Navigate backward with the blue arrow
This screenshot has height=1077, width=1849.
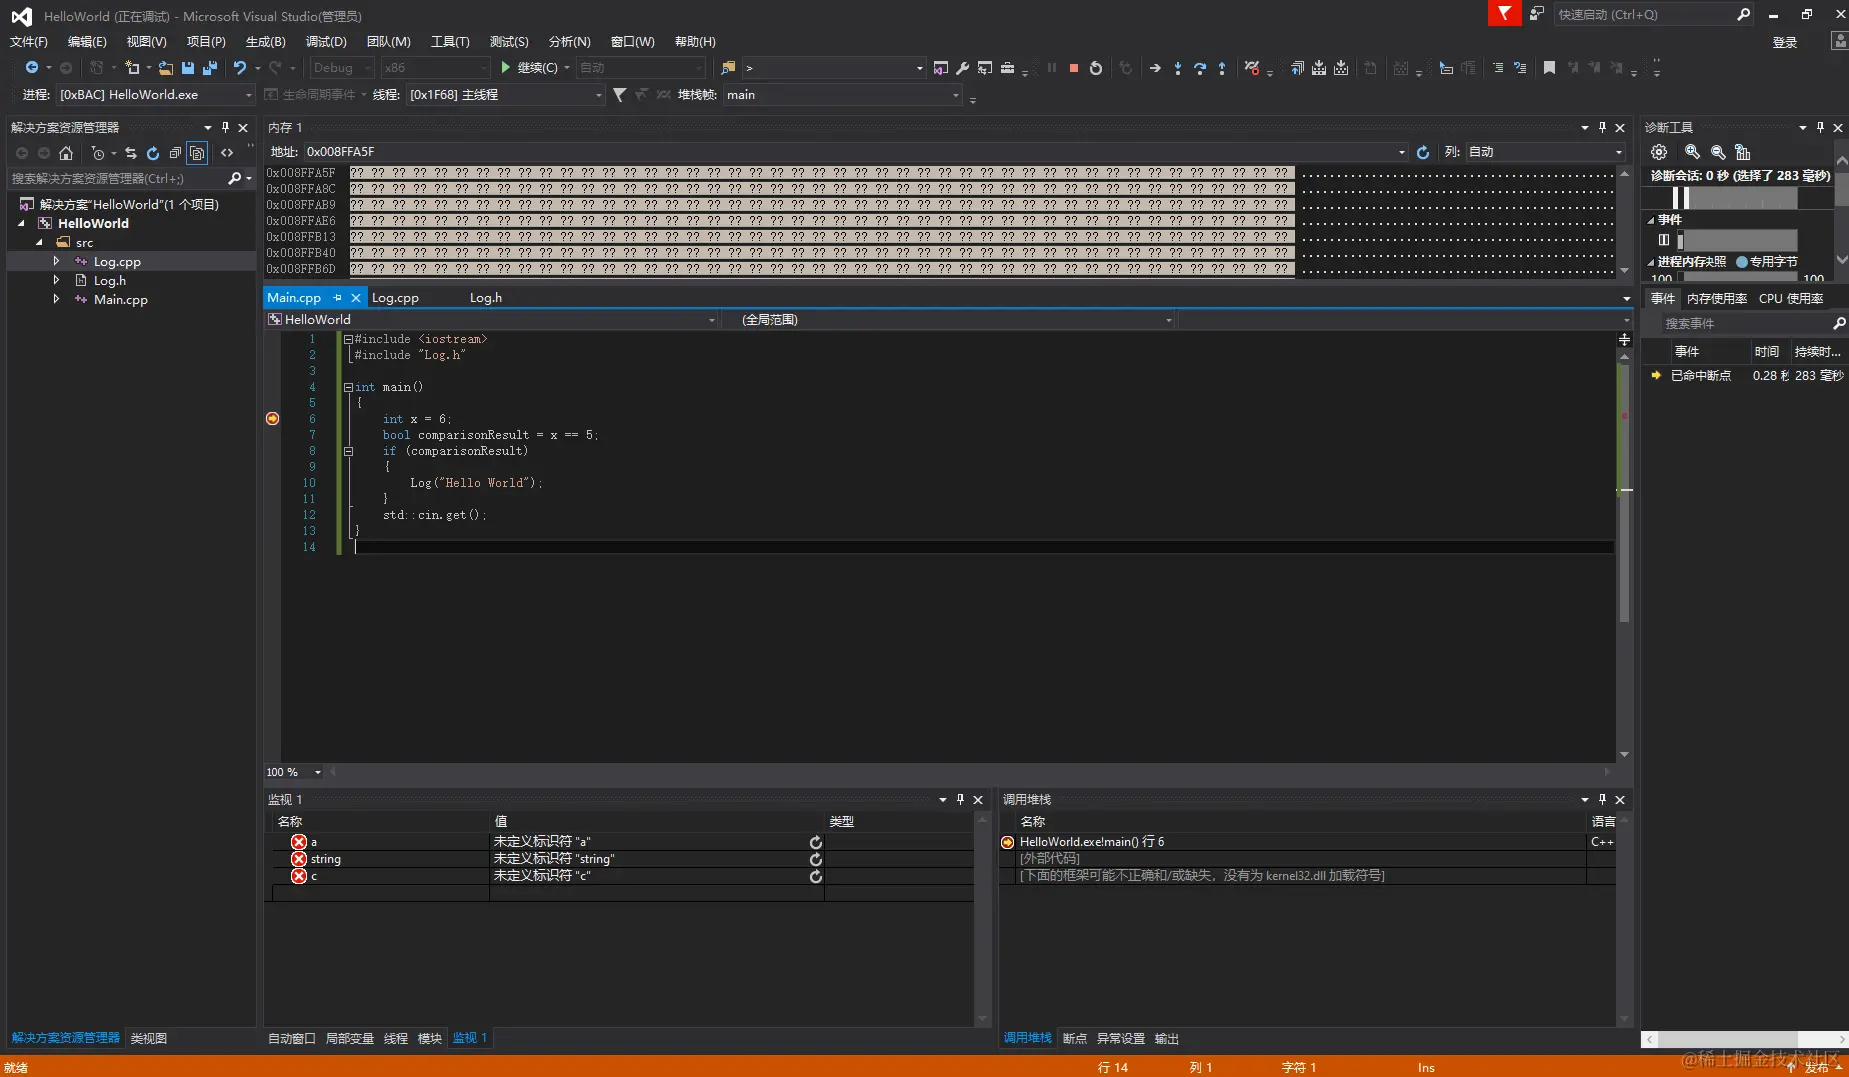(x=31, y=68)
